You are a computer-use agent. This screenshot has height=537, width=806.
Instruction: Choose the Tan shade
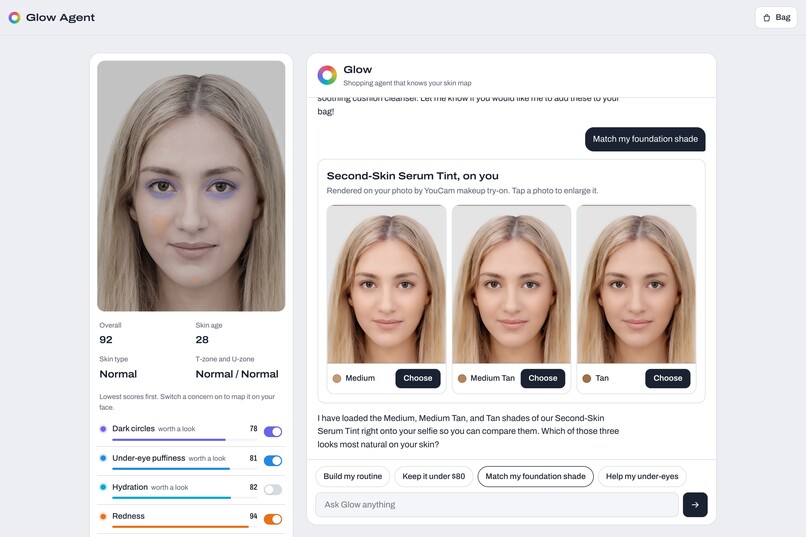point(668,378)
